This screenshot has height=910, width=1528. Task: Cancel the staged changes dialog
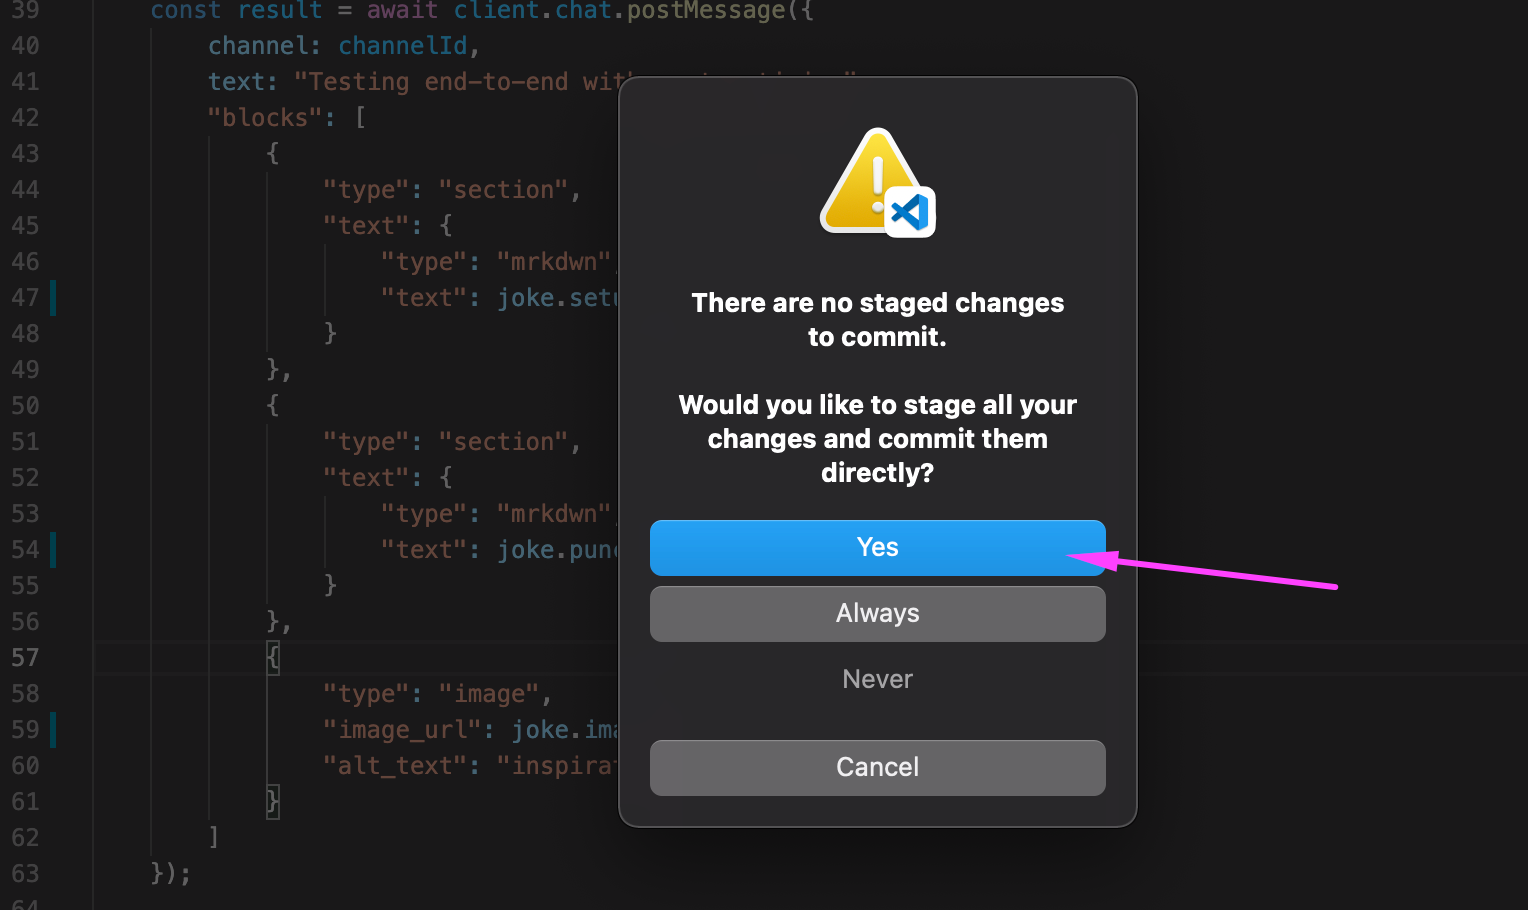tap(877, 767)
